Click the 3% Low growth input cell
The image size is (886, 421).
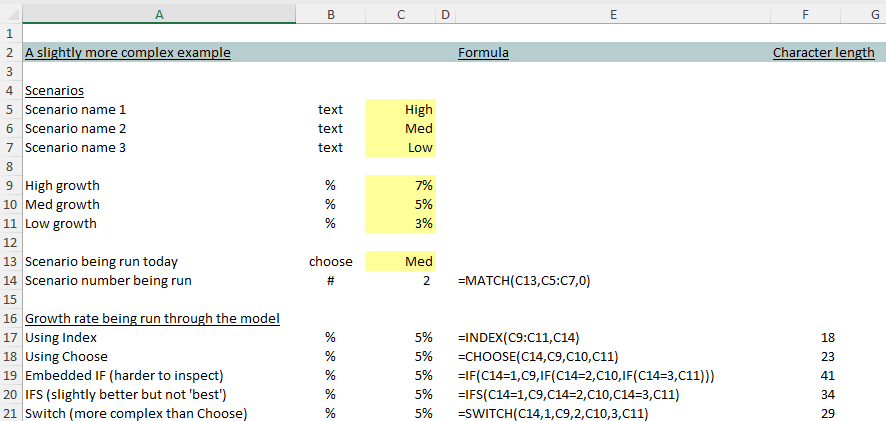[x=400, y=224]
